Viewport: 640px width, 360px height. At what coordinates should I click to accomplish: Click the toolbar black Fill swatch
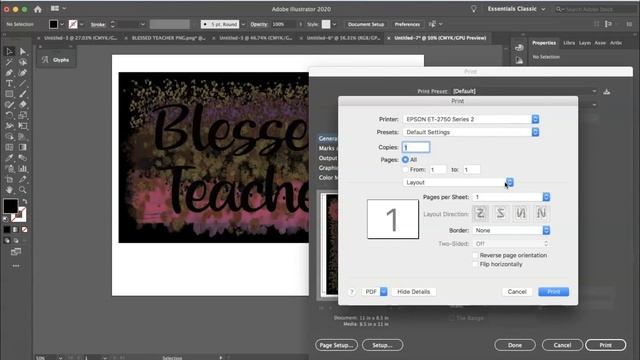click(x=11, y=206)
